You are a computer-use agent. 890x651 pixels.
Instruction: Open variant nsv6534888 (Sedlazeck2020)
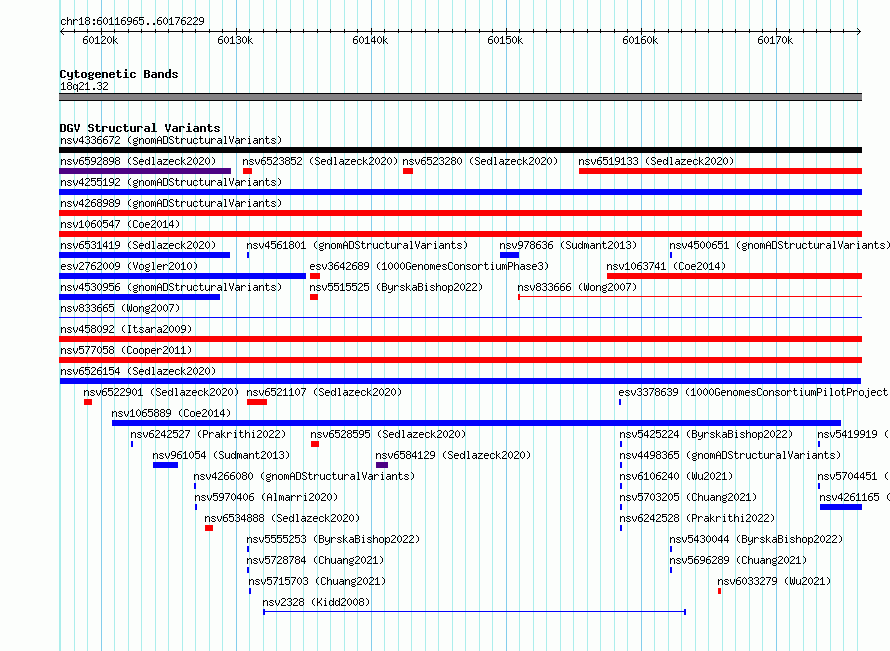(282, 518)
